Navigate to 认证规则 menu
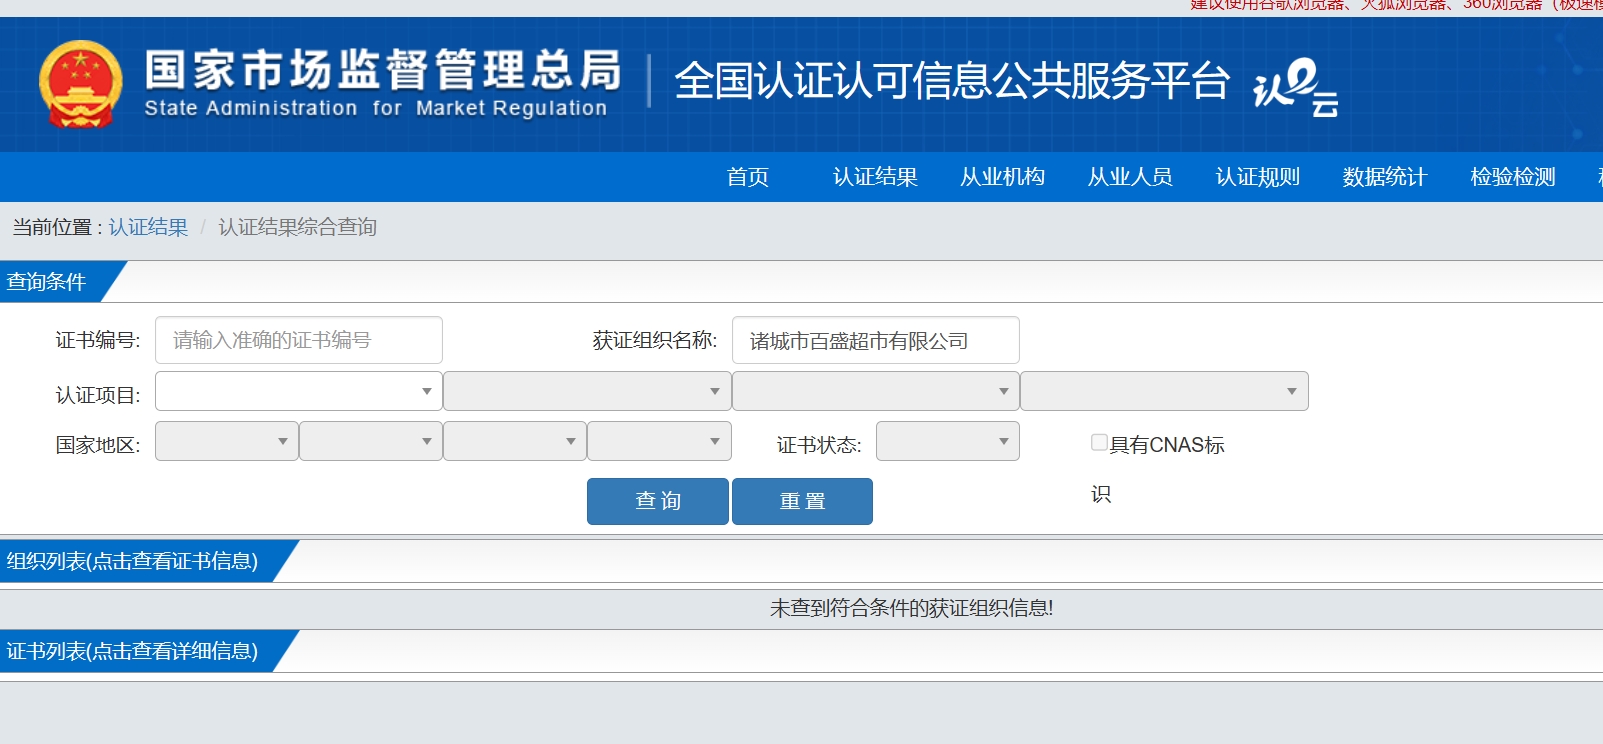This screenshot has width=1603, height=744. click(1257, 177)
